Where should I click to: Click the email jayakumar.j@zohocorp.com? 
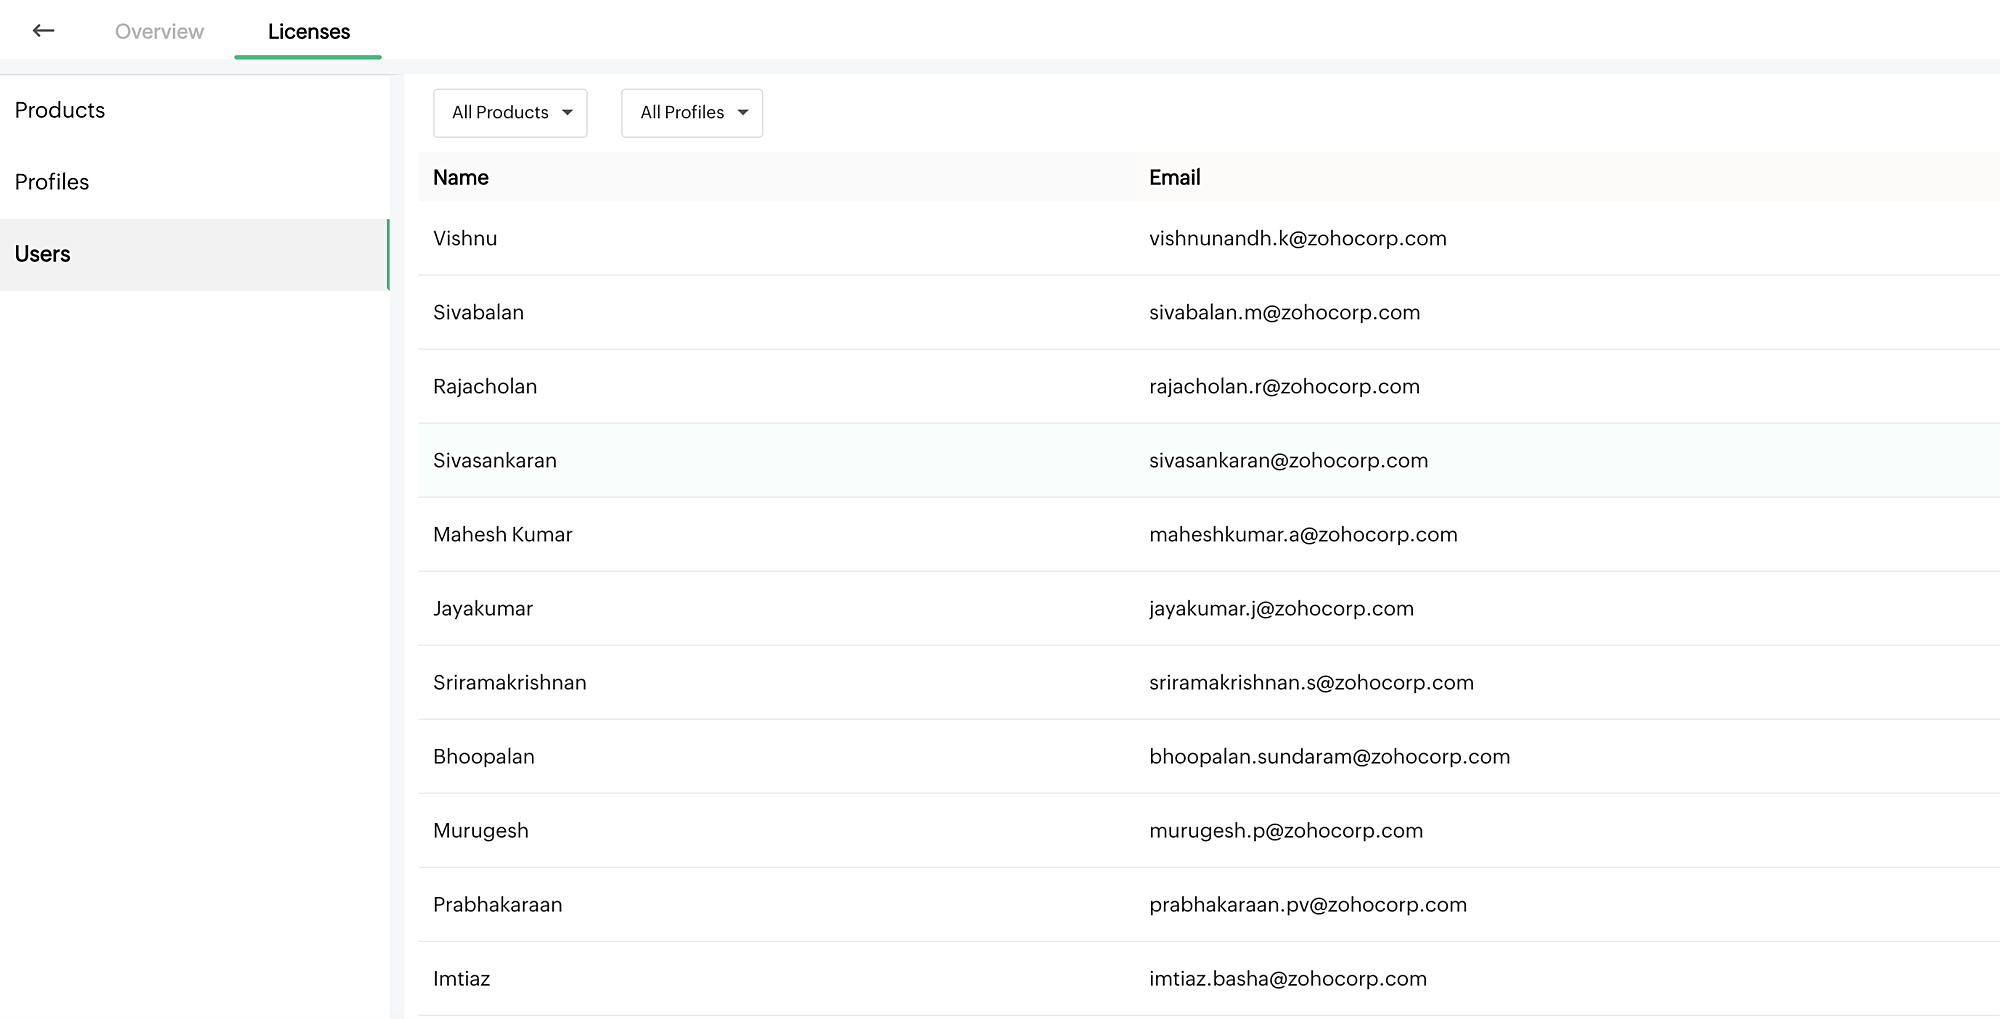[x=1281, y=609]
